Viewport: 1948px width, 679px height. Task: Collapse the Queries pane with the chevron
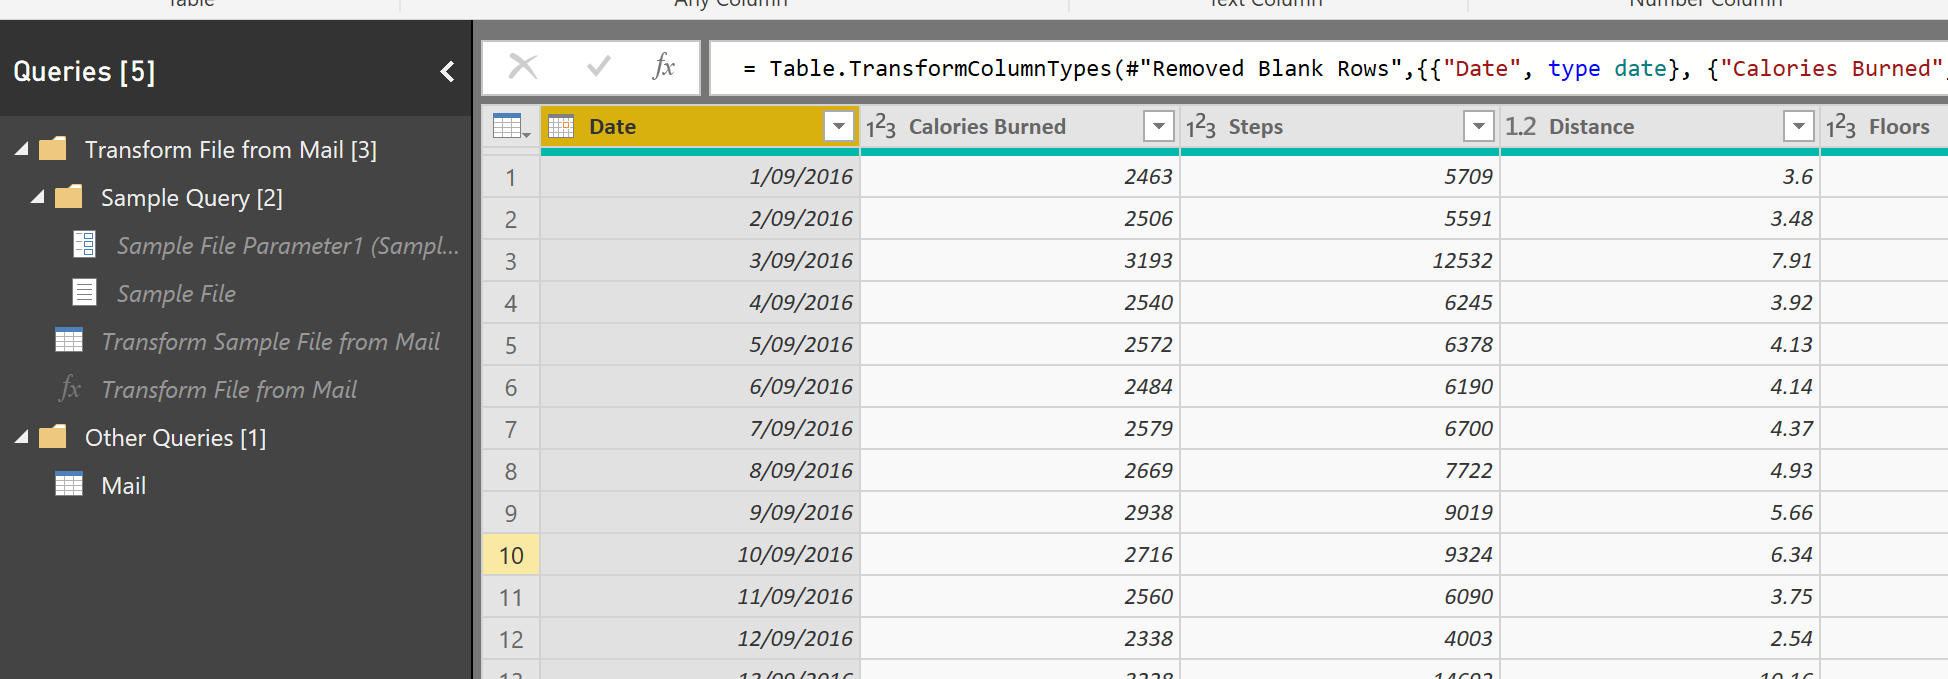447,71
